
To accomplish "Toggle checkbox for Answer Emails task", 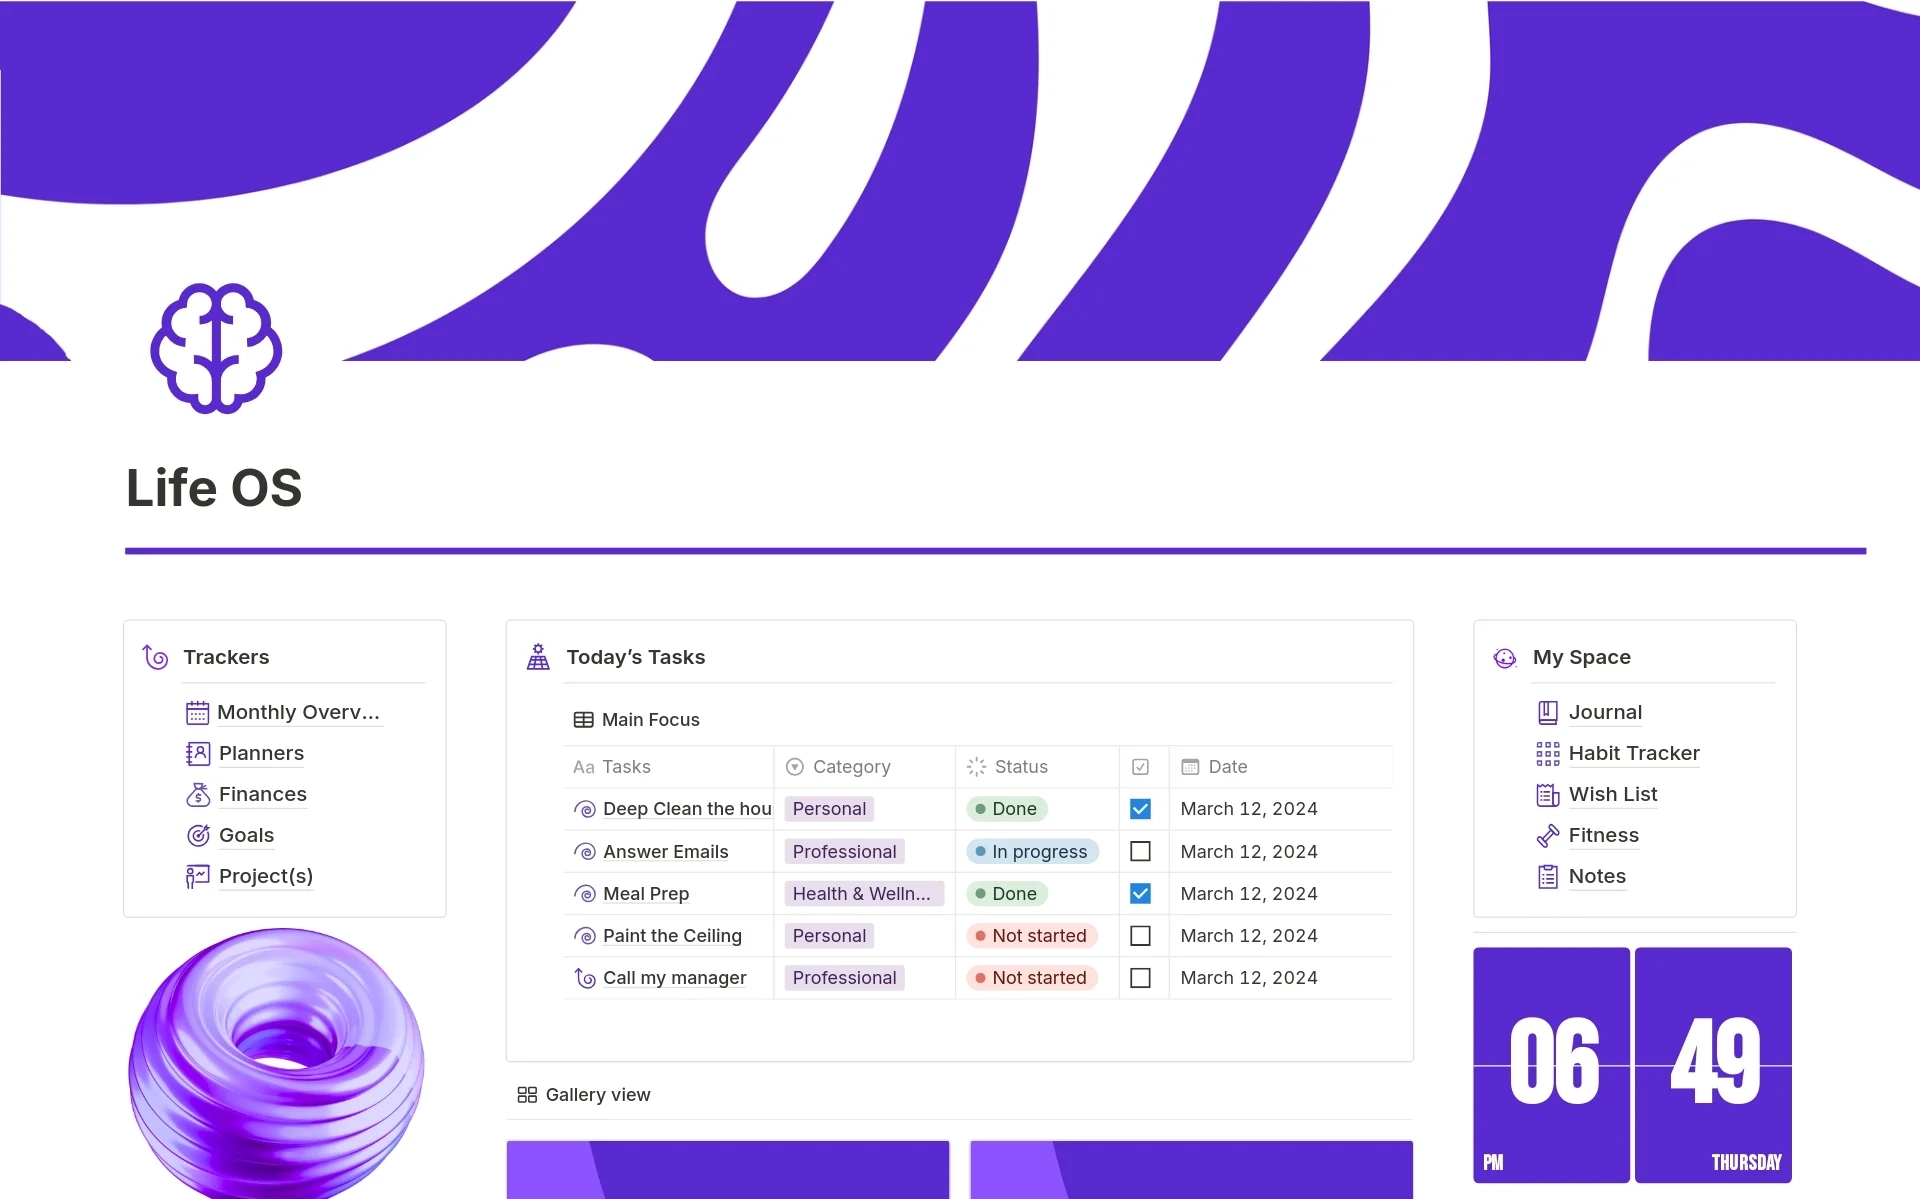I will pos(1141,851).
